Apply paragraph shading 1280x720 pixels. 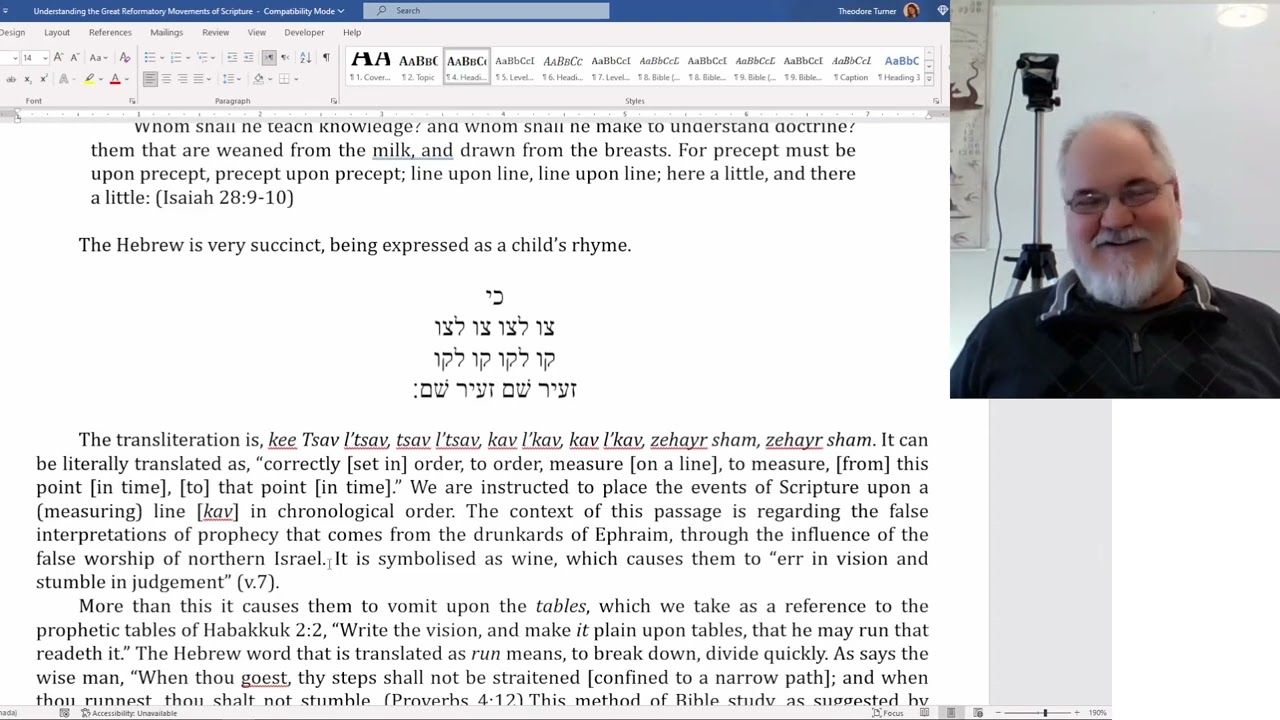point(258,79)
